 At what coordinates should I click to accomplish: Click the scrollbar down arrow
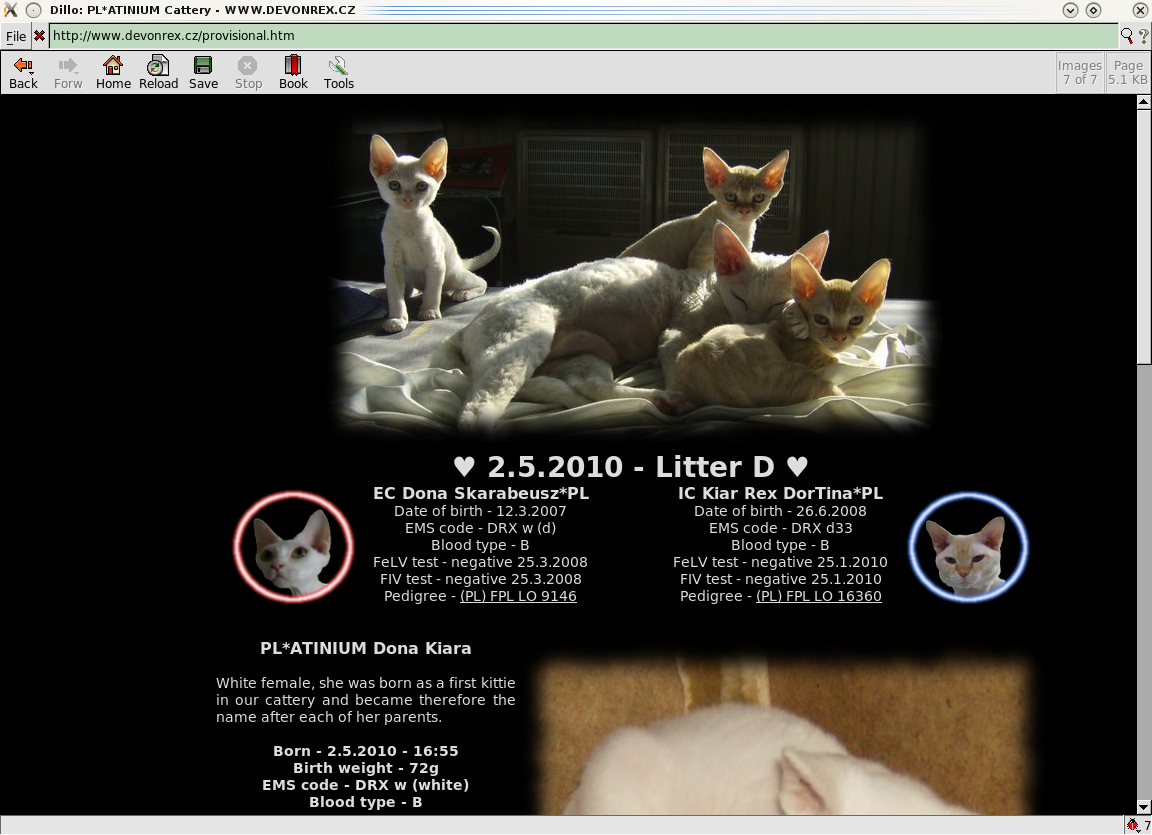coord(1143,807)
